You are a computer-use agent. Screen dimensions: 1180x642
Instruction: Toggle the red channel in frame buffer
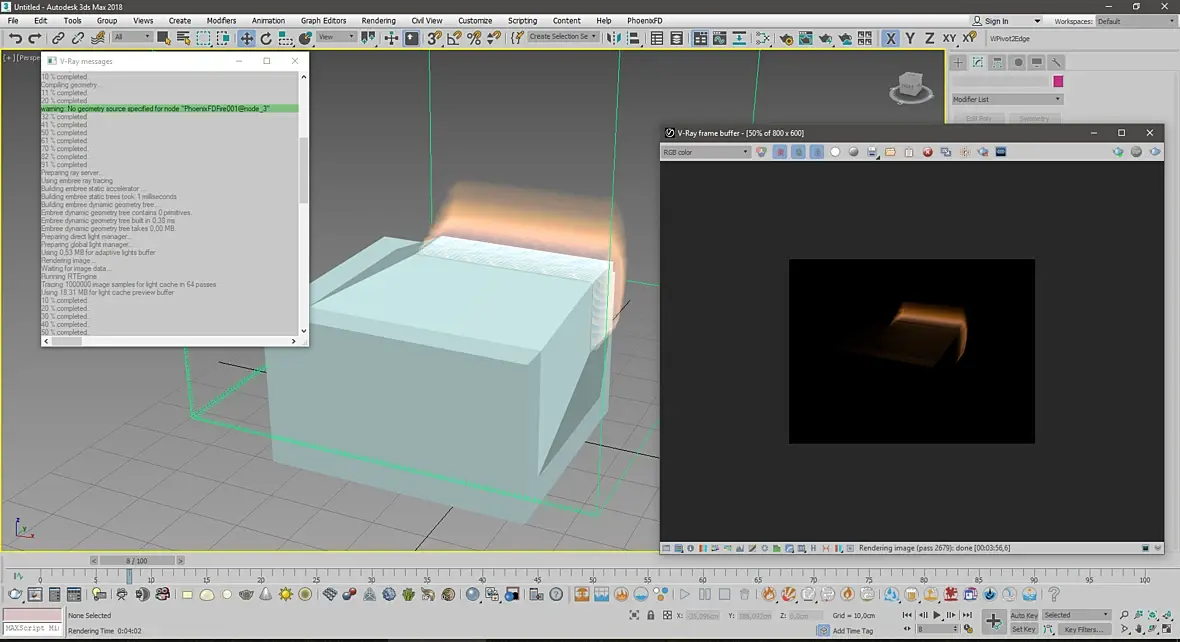(x=778, y=152)
